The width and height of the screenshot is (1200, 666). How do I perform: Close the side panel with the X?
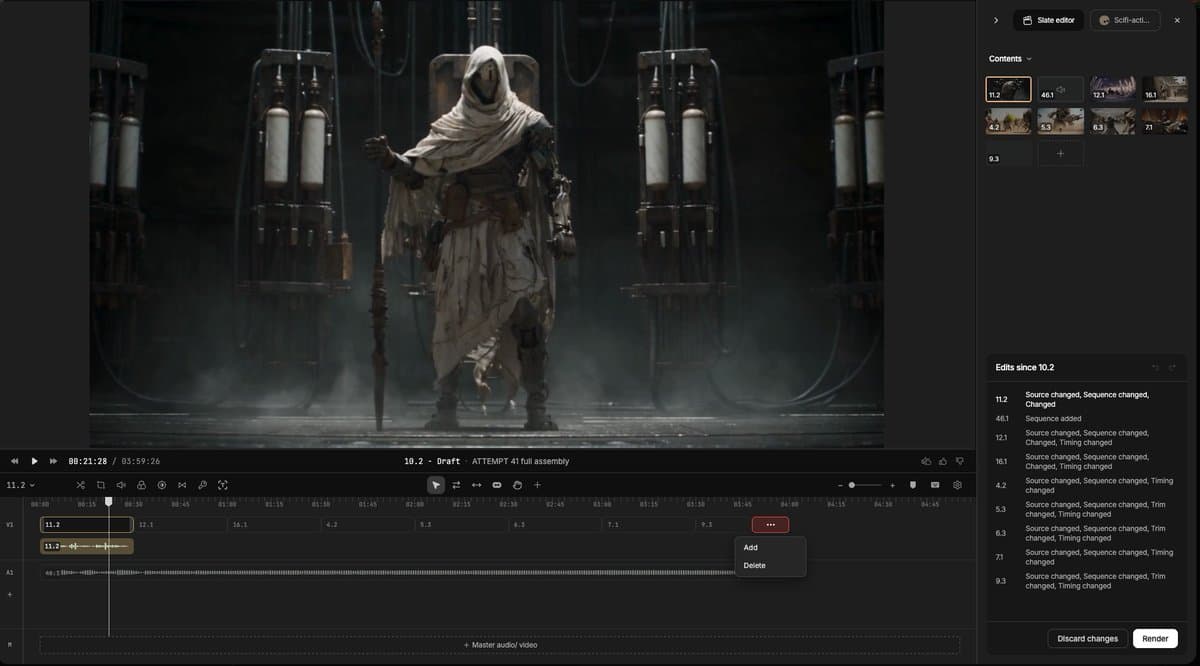coord(1177,20)
